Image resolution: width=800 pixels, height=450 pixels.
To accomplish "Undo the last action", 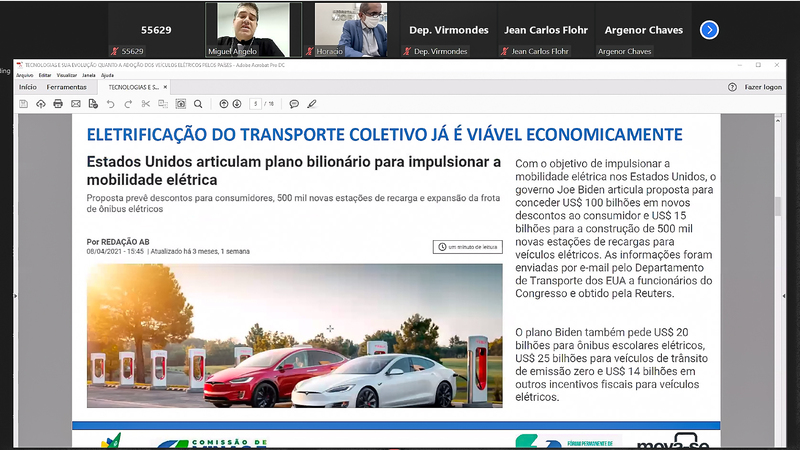I will coord(110,103).
